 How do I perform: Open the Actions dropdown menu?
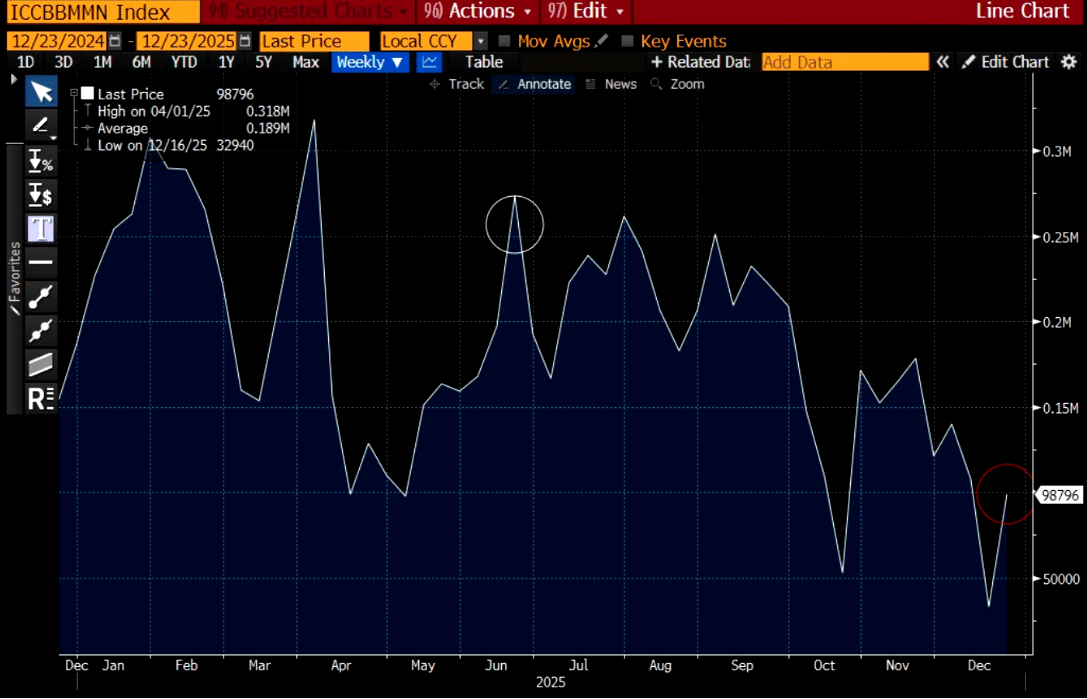click(478, 12)
